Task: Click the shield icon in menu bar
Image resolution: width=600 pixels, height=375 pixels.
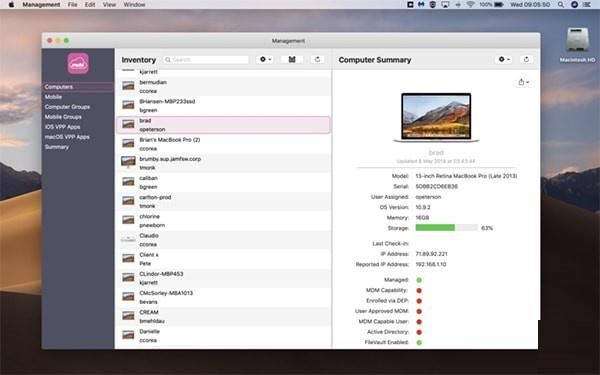Action: [433, 5]
